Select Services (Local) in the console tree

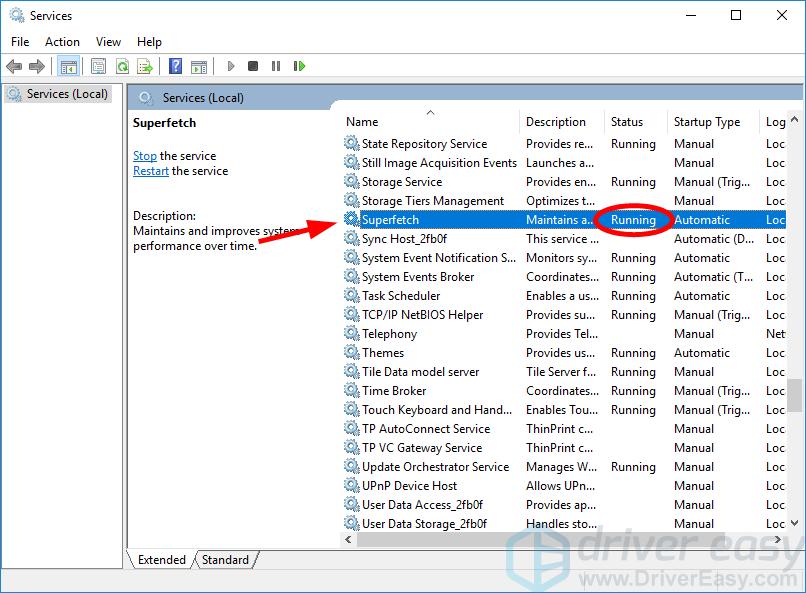(x=58, y=94)
